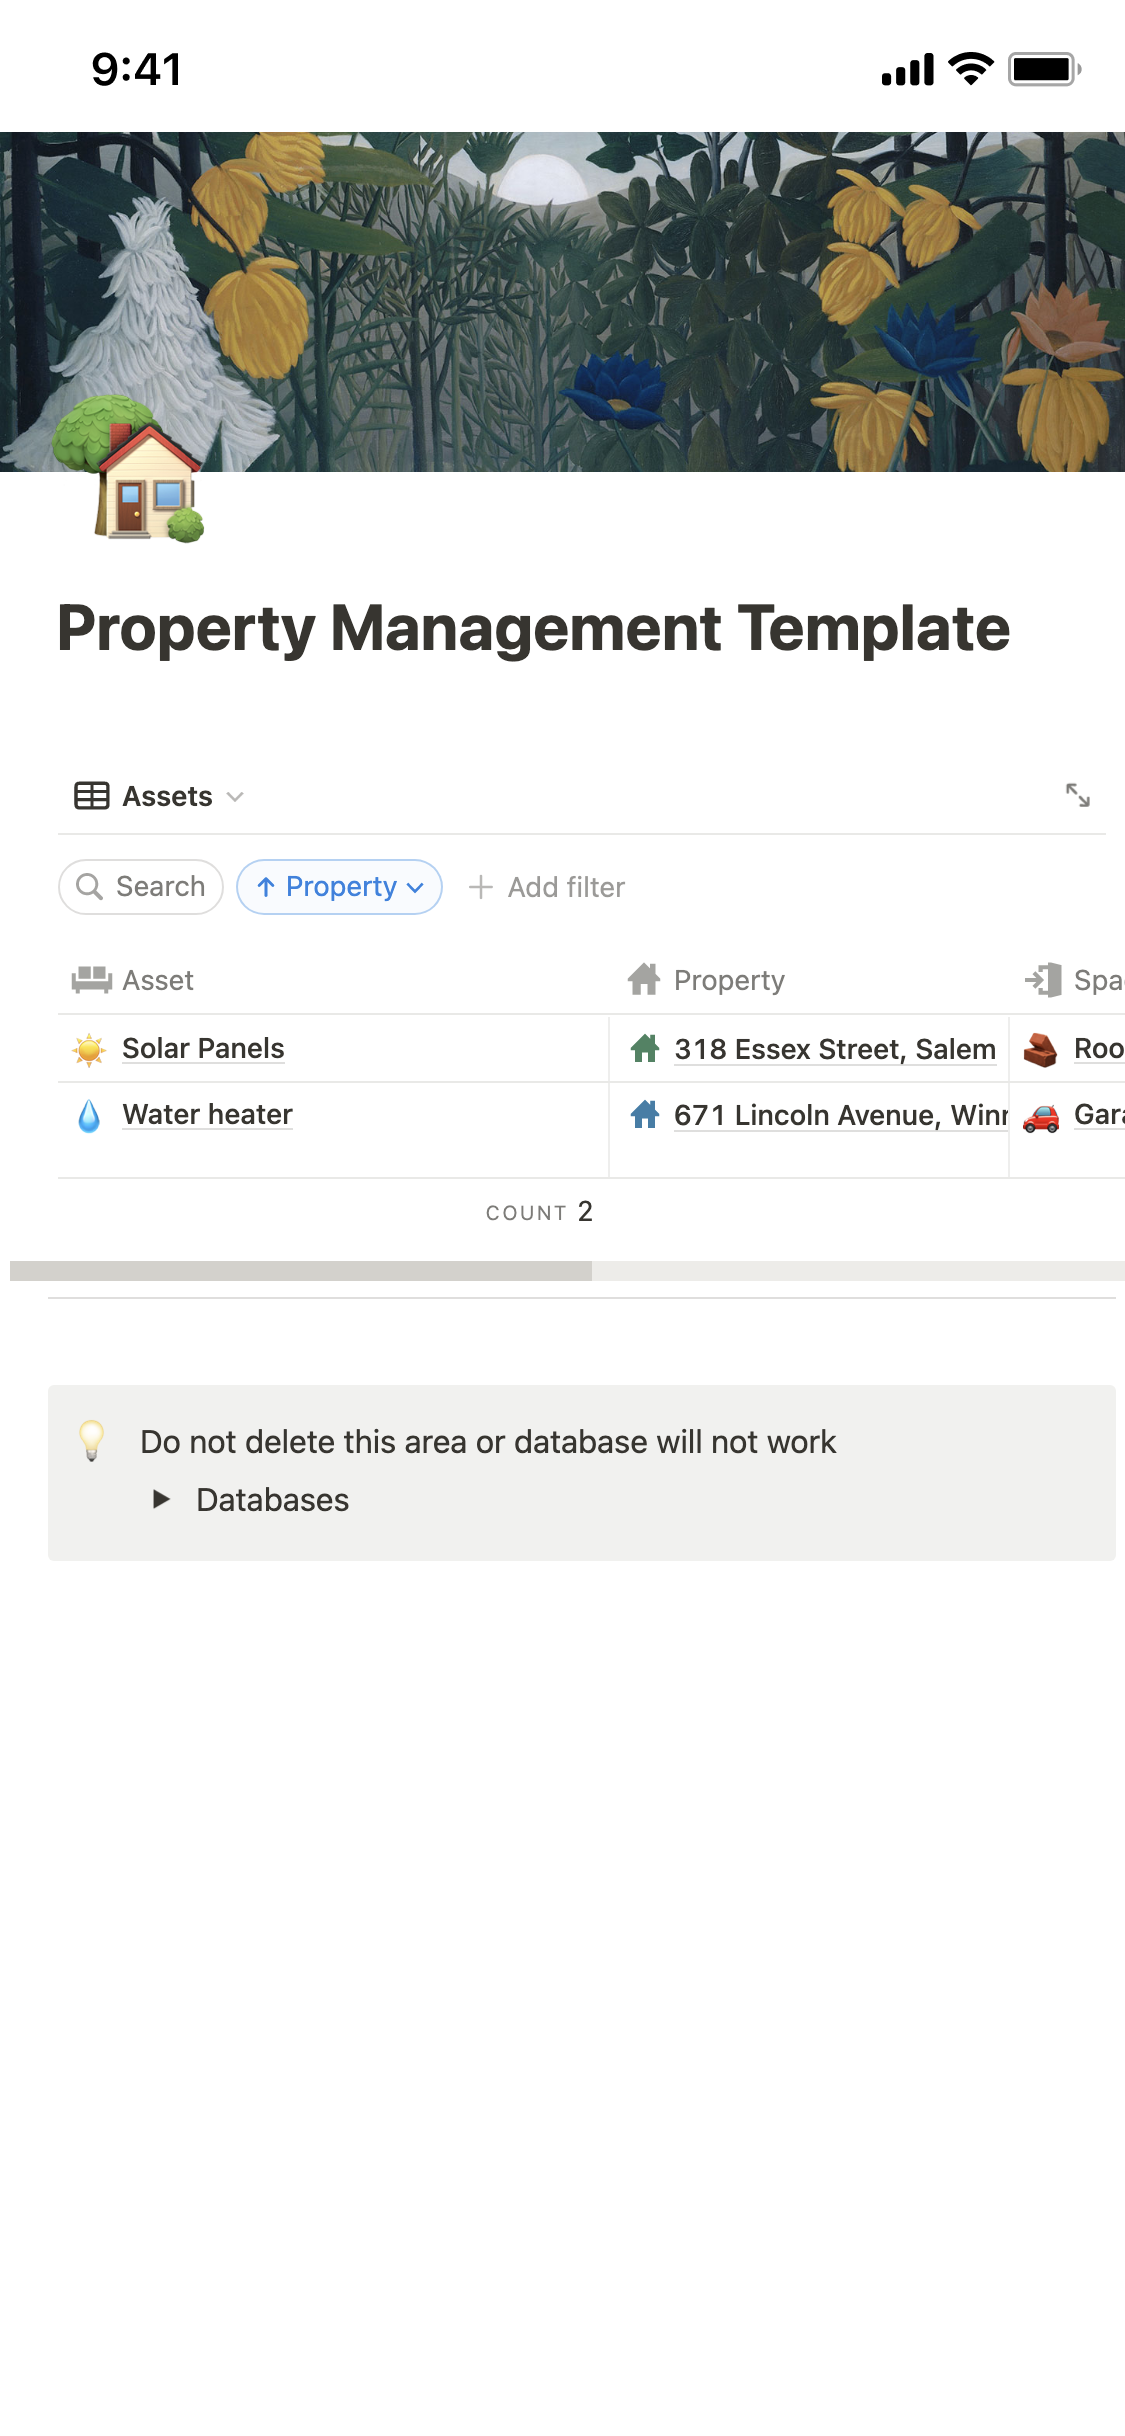This screenshot has height=2436, width=1125.
Task: Tap the horizontal table scrollbar
Action: pyautogui.click(x=301, y=1271)
